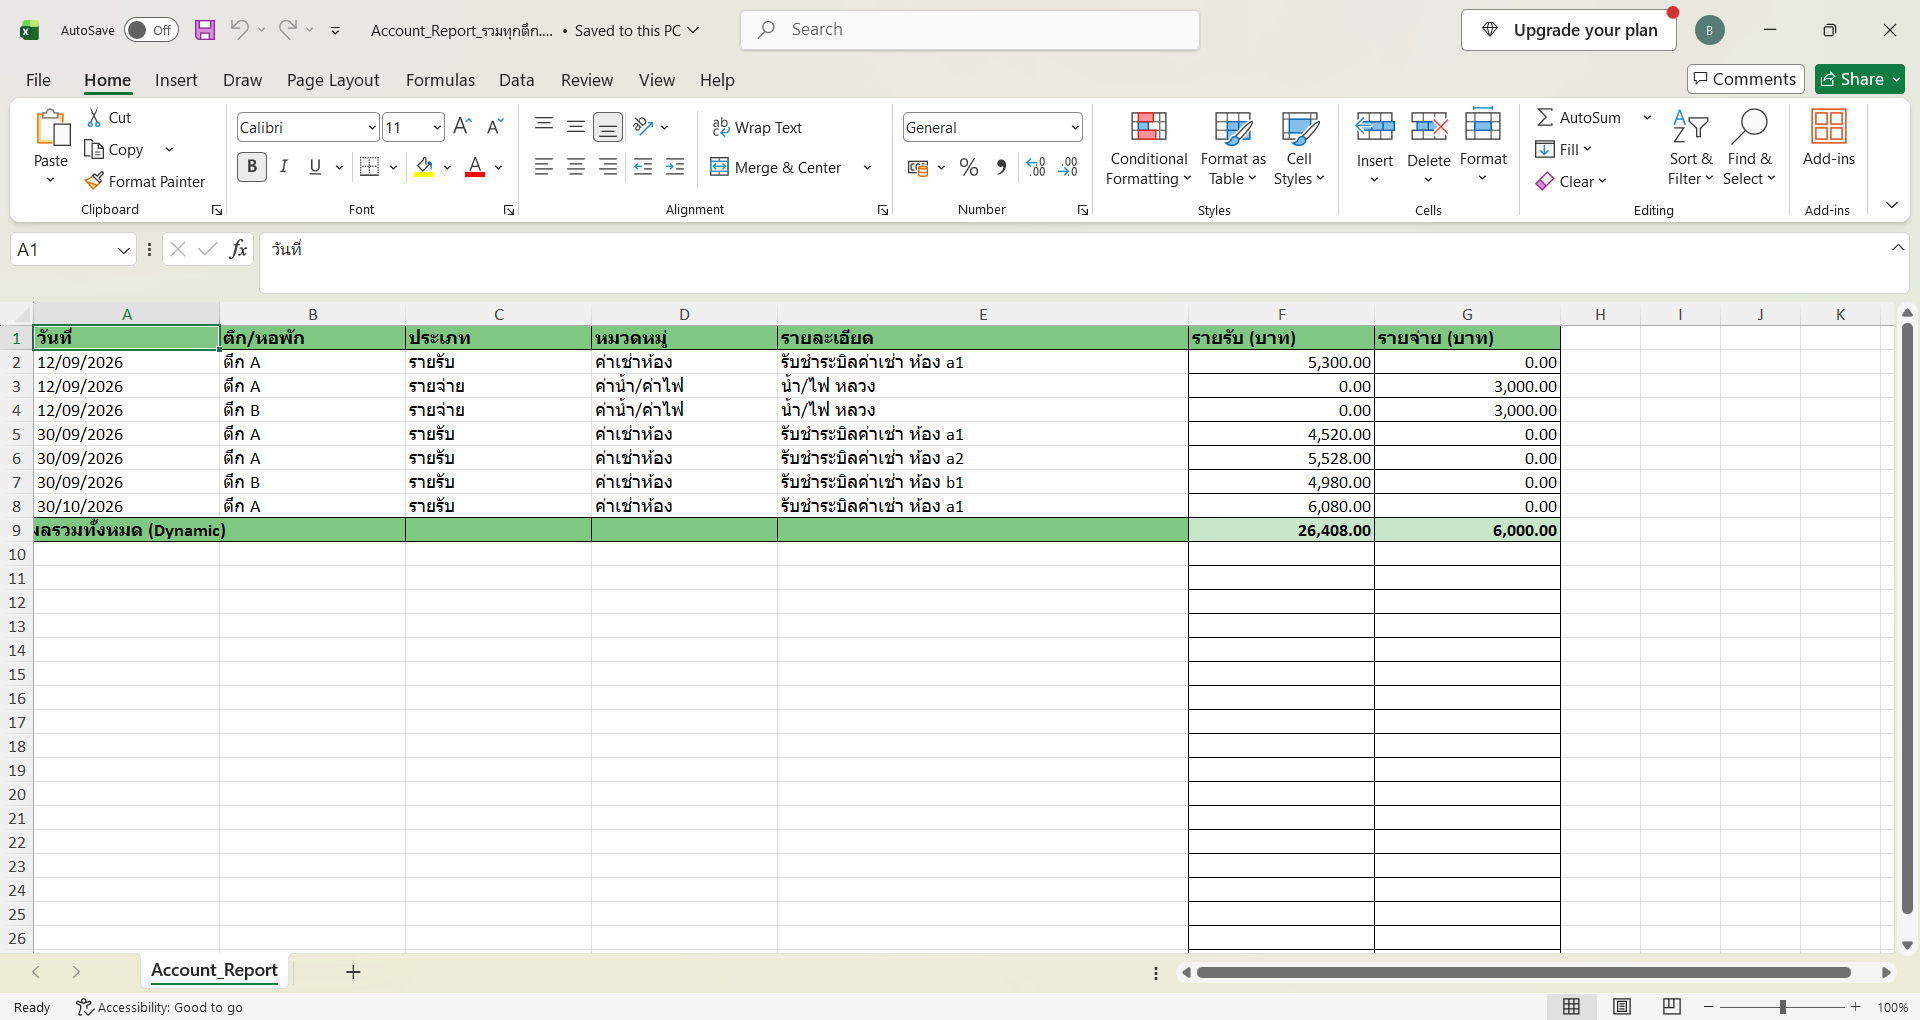This screenshot has height=1020, width=1920.
Task: Open the File menu
Action: tap(38, 80)
